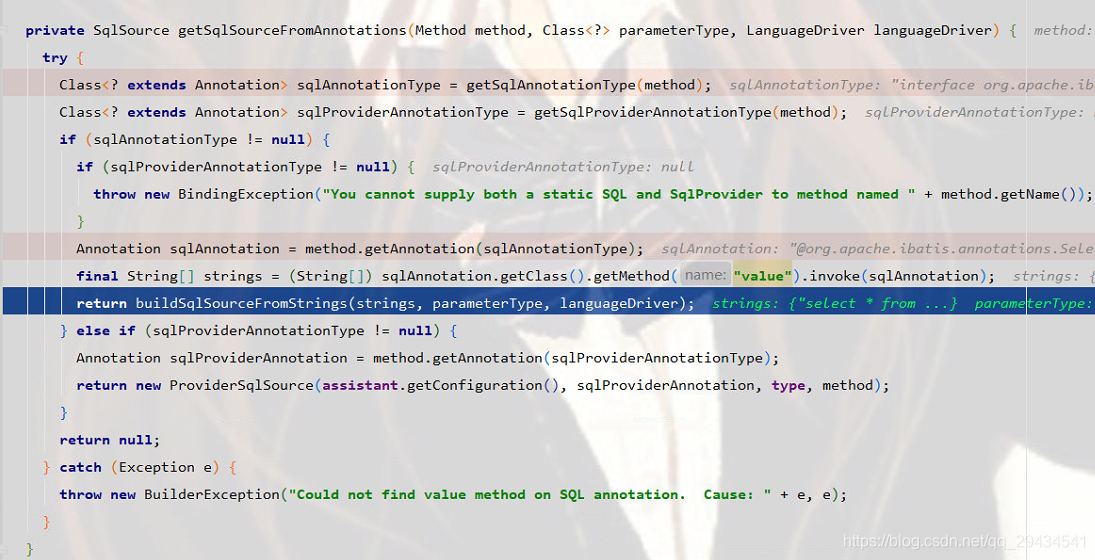Click the method.getName() call
The image size is (1095, 560).
1008,193
